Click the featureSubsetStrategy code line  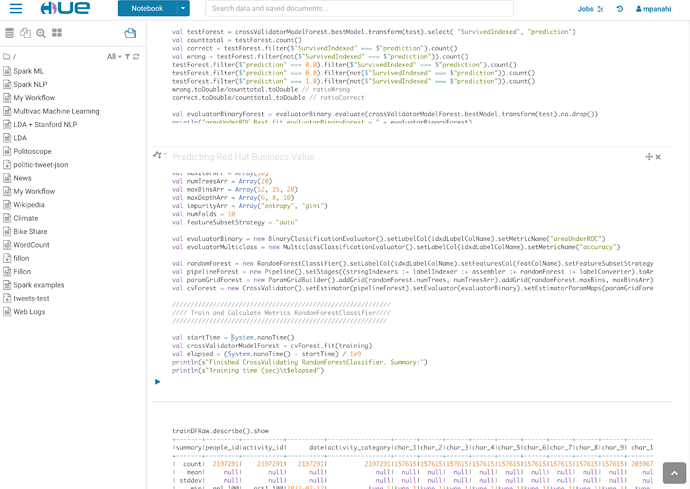pyautogui.click(x=235, y=222)
